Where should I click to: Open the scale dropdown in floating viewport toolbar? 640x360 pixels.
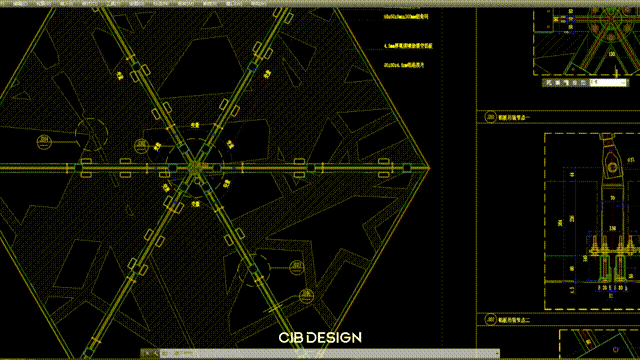pyautogui.click(x=623, y=83)
